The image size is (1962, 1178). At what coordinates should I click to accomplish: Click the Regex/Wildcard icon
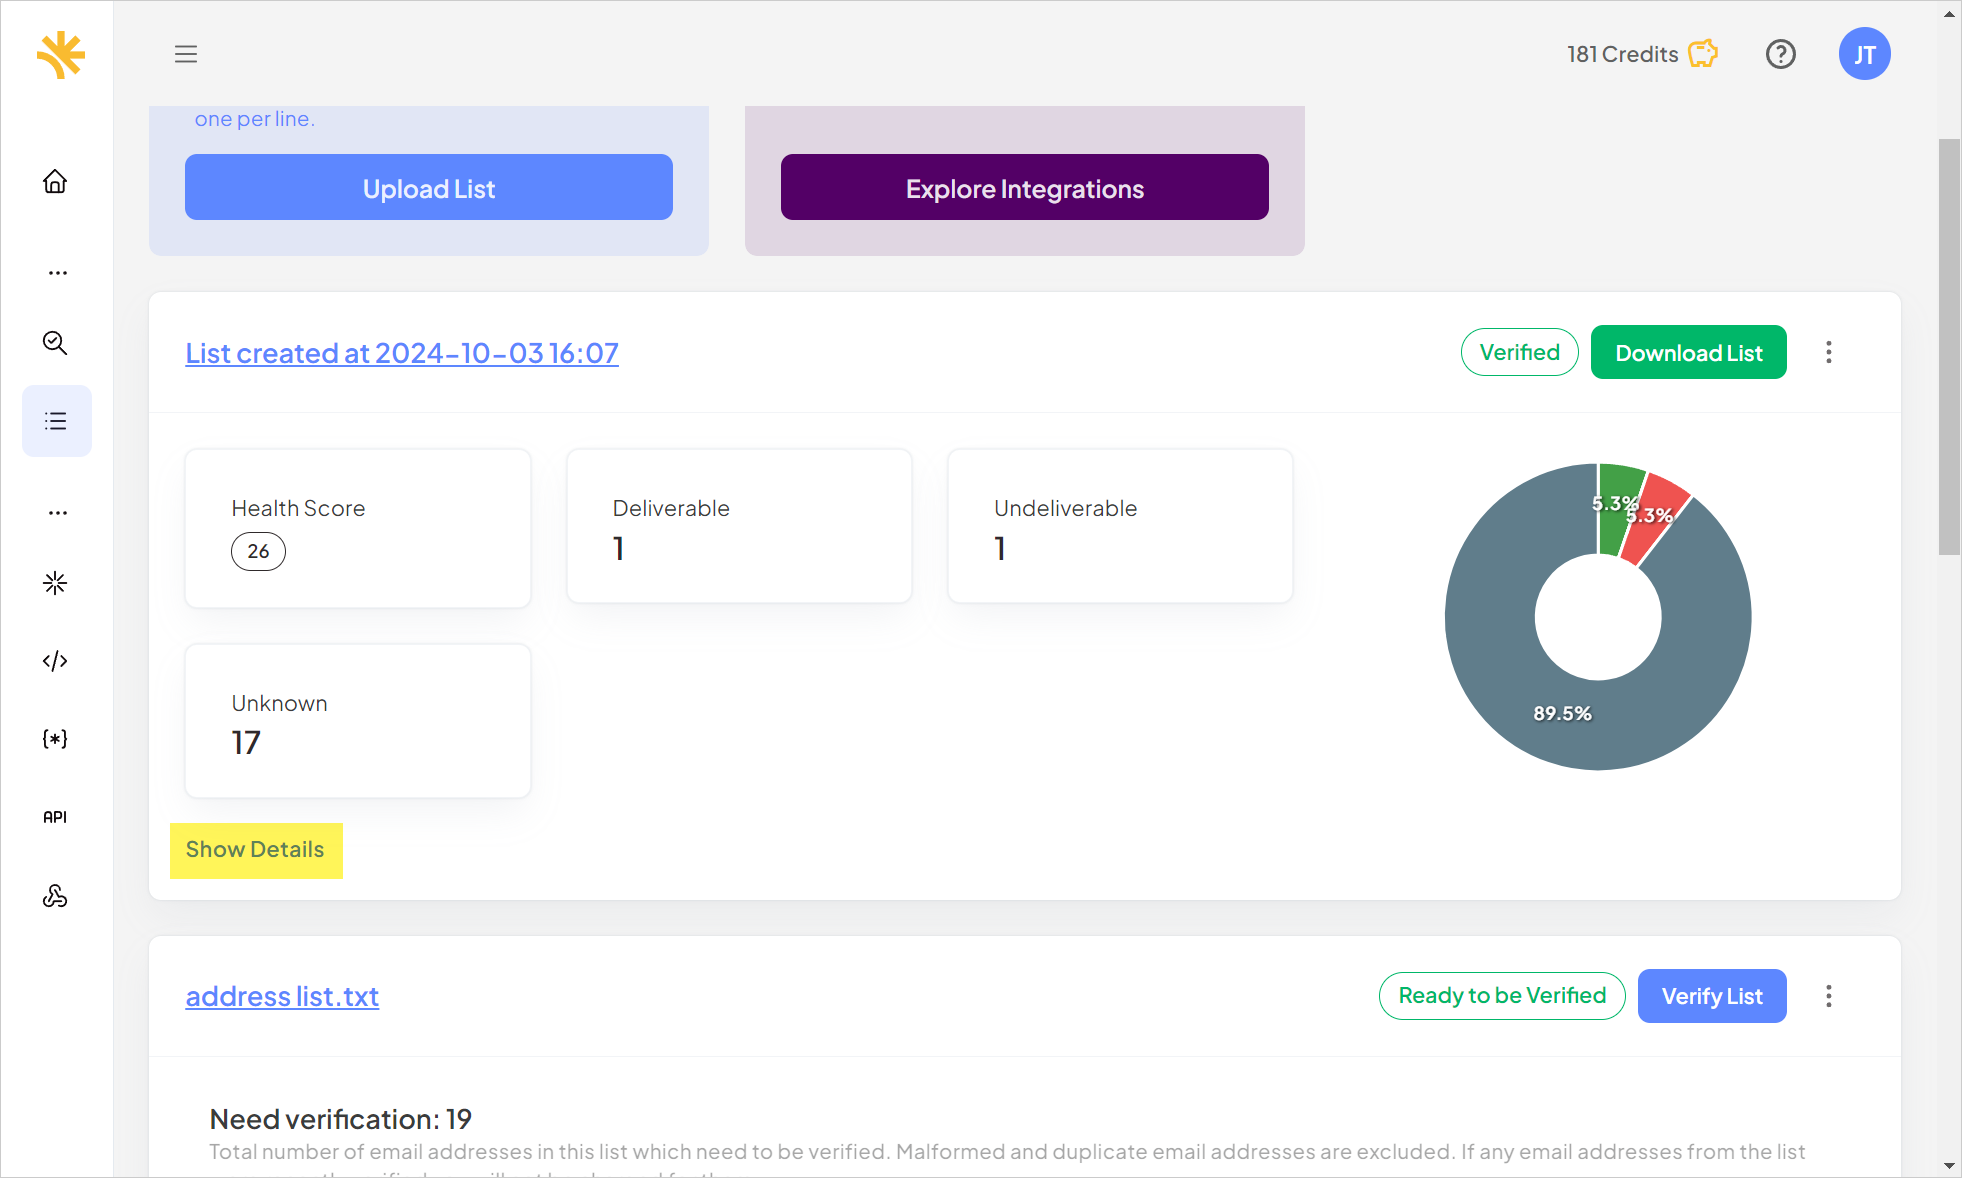click(56, 737)
